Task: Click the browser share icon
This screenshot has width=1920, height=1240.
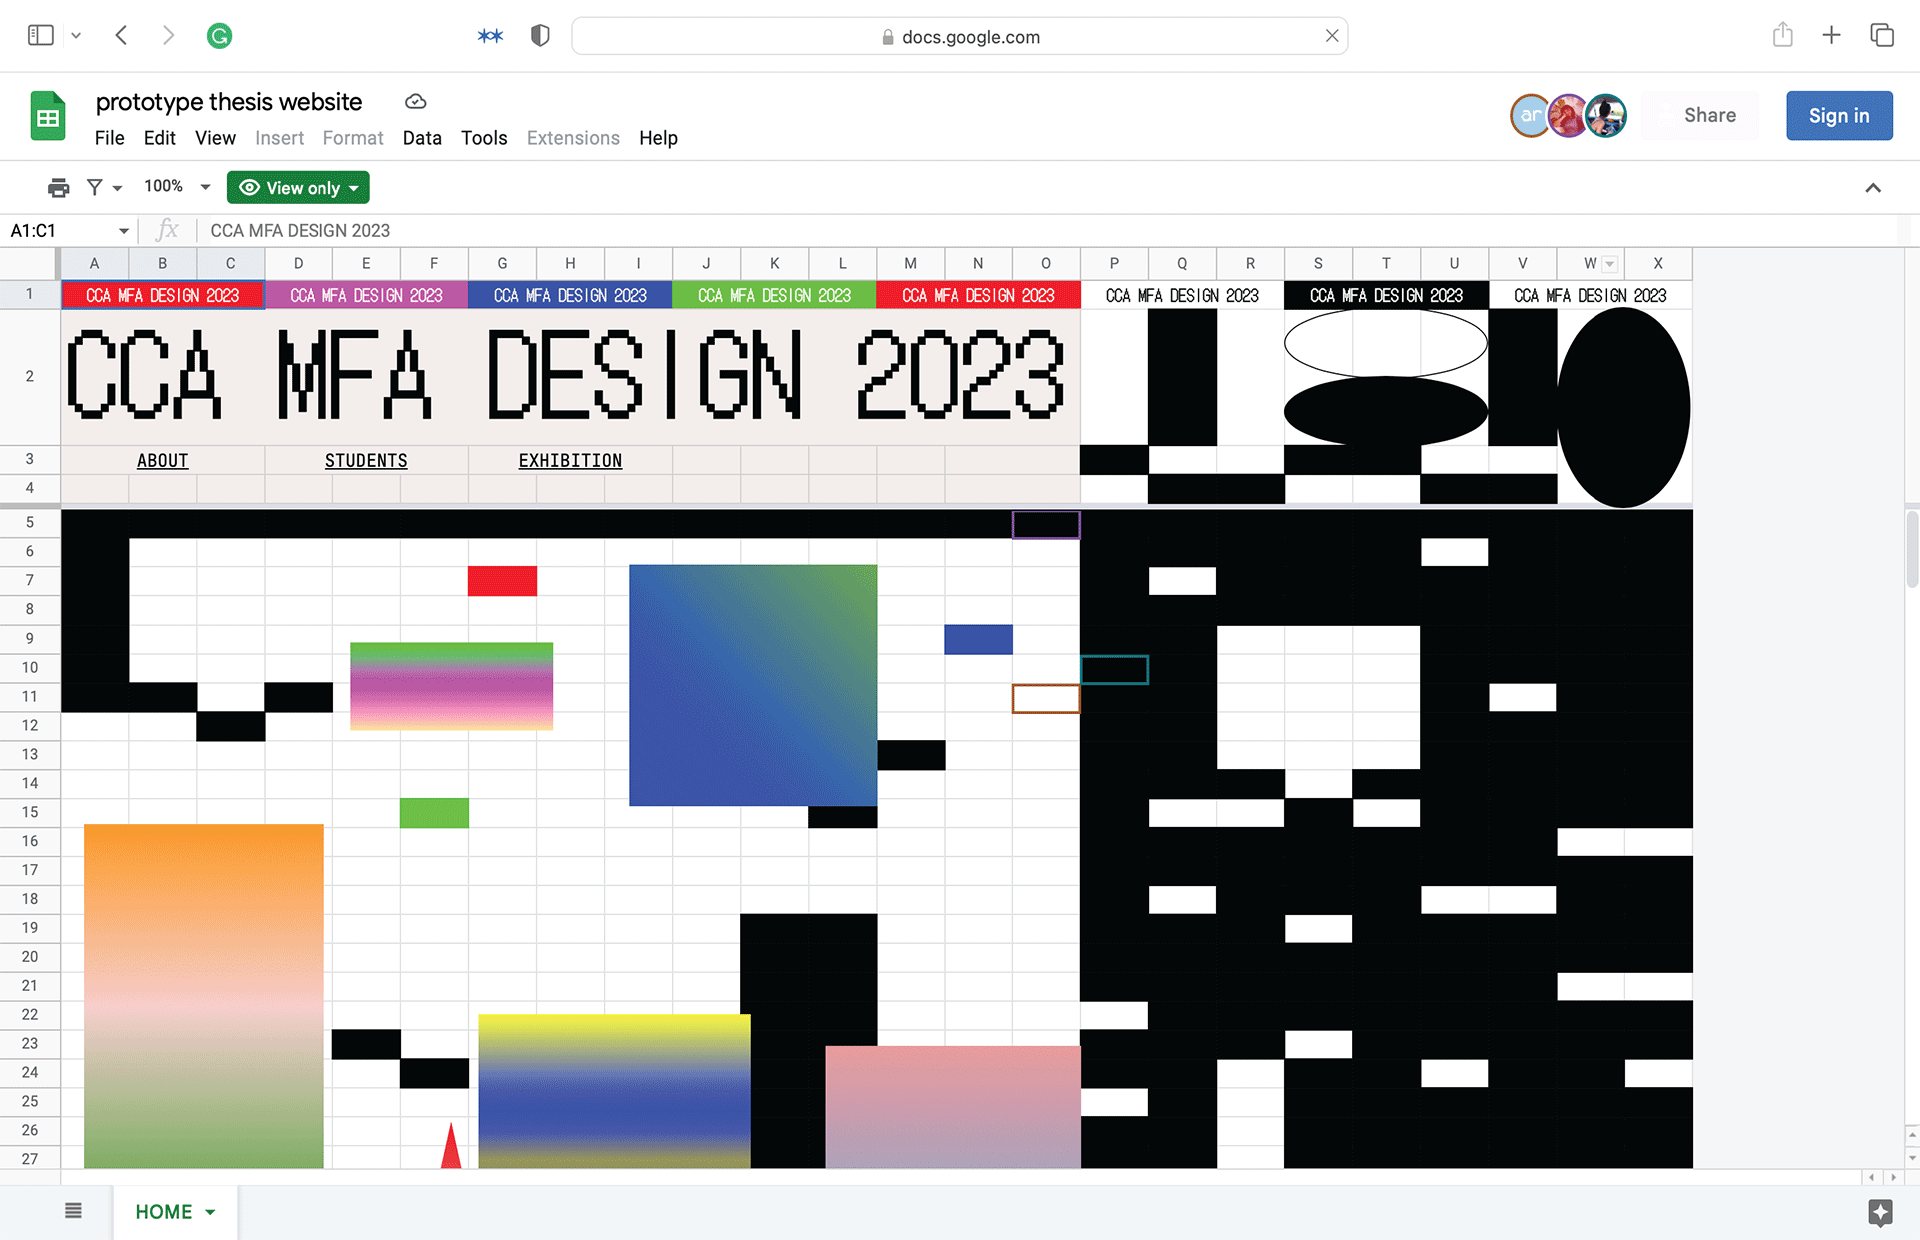Action: click(x=1782, y=36)
